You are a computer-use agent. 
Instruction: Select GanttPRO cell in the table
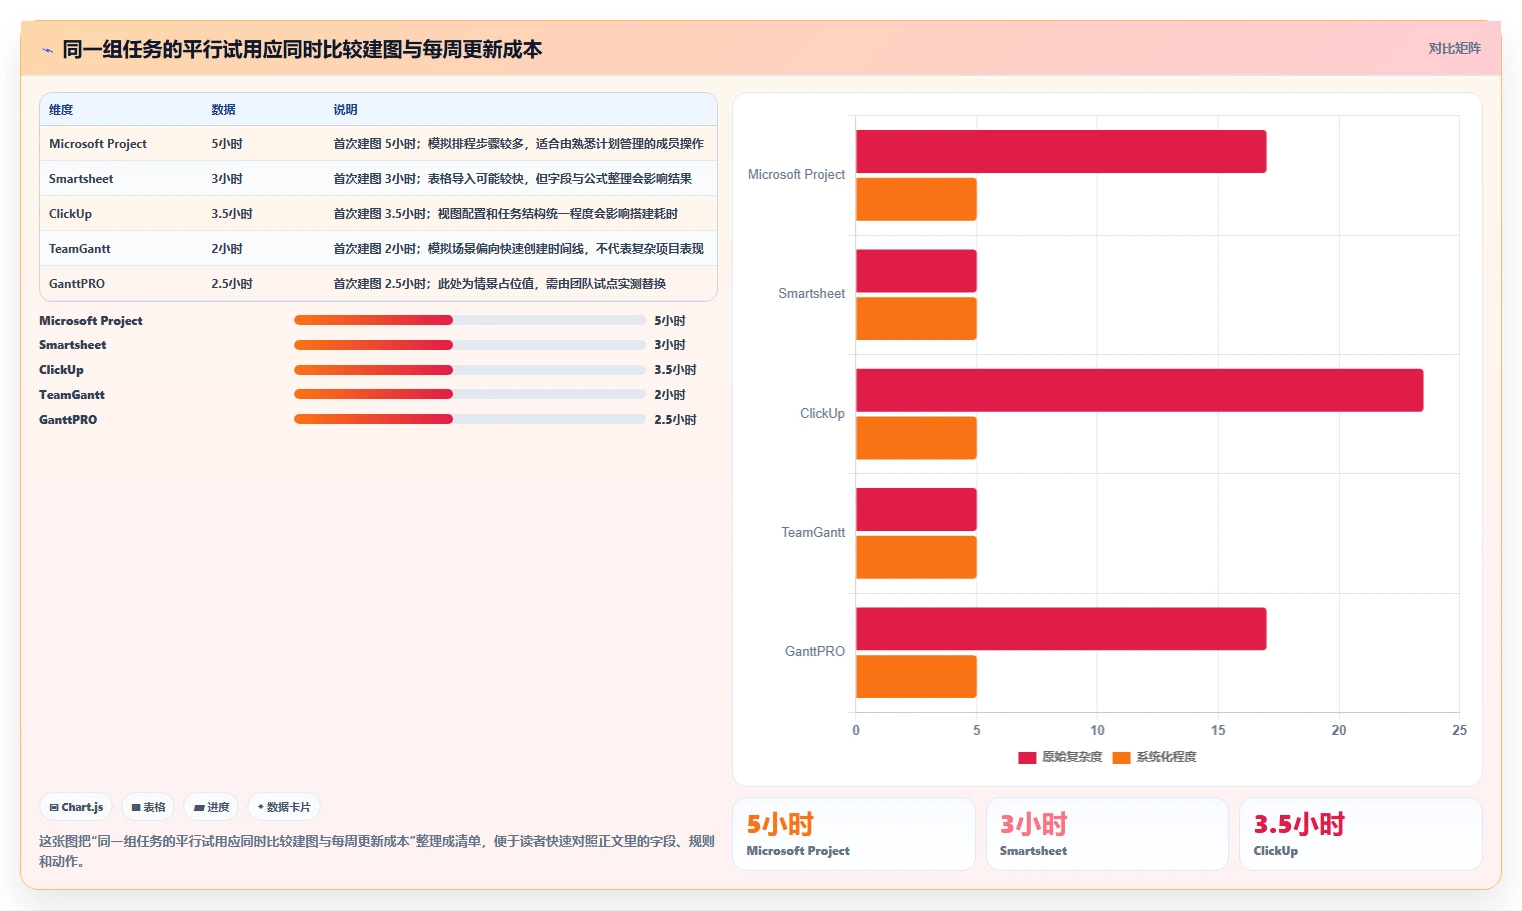pyautogui.click(x=77, y=284)
